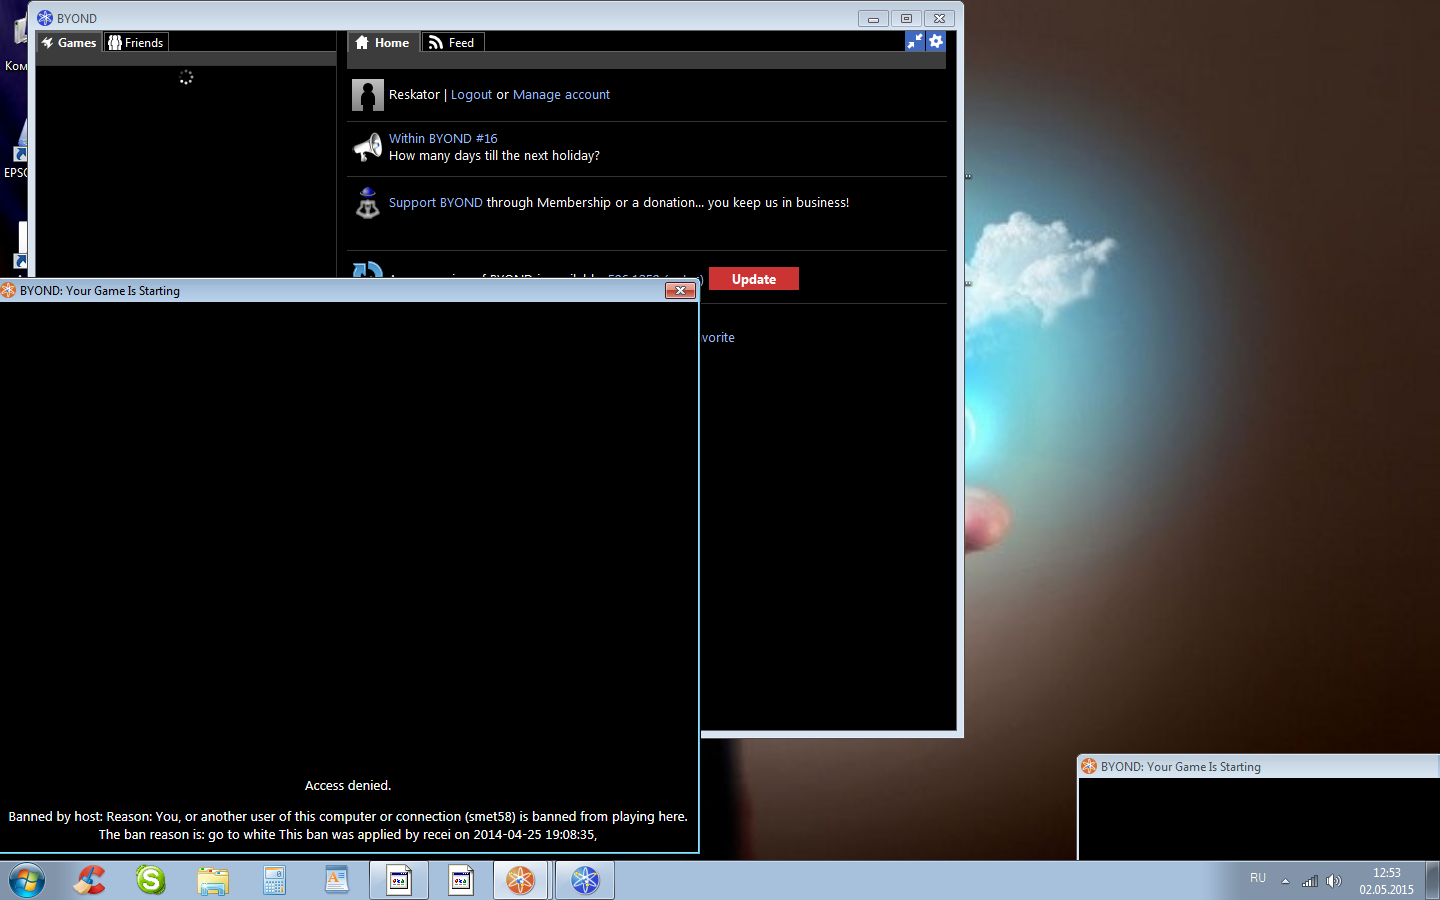Click the 'Access denied.' message text
Image resolution: width=1440 pixels, height=900 pixels.
(x=348, y=786)
